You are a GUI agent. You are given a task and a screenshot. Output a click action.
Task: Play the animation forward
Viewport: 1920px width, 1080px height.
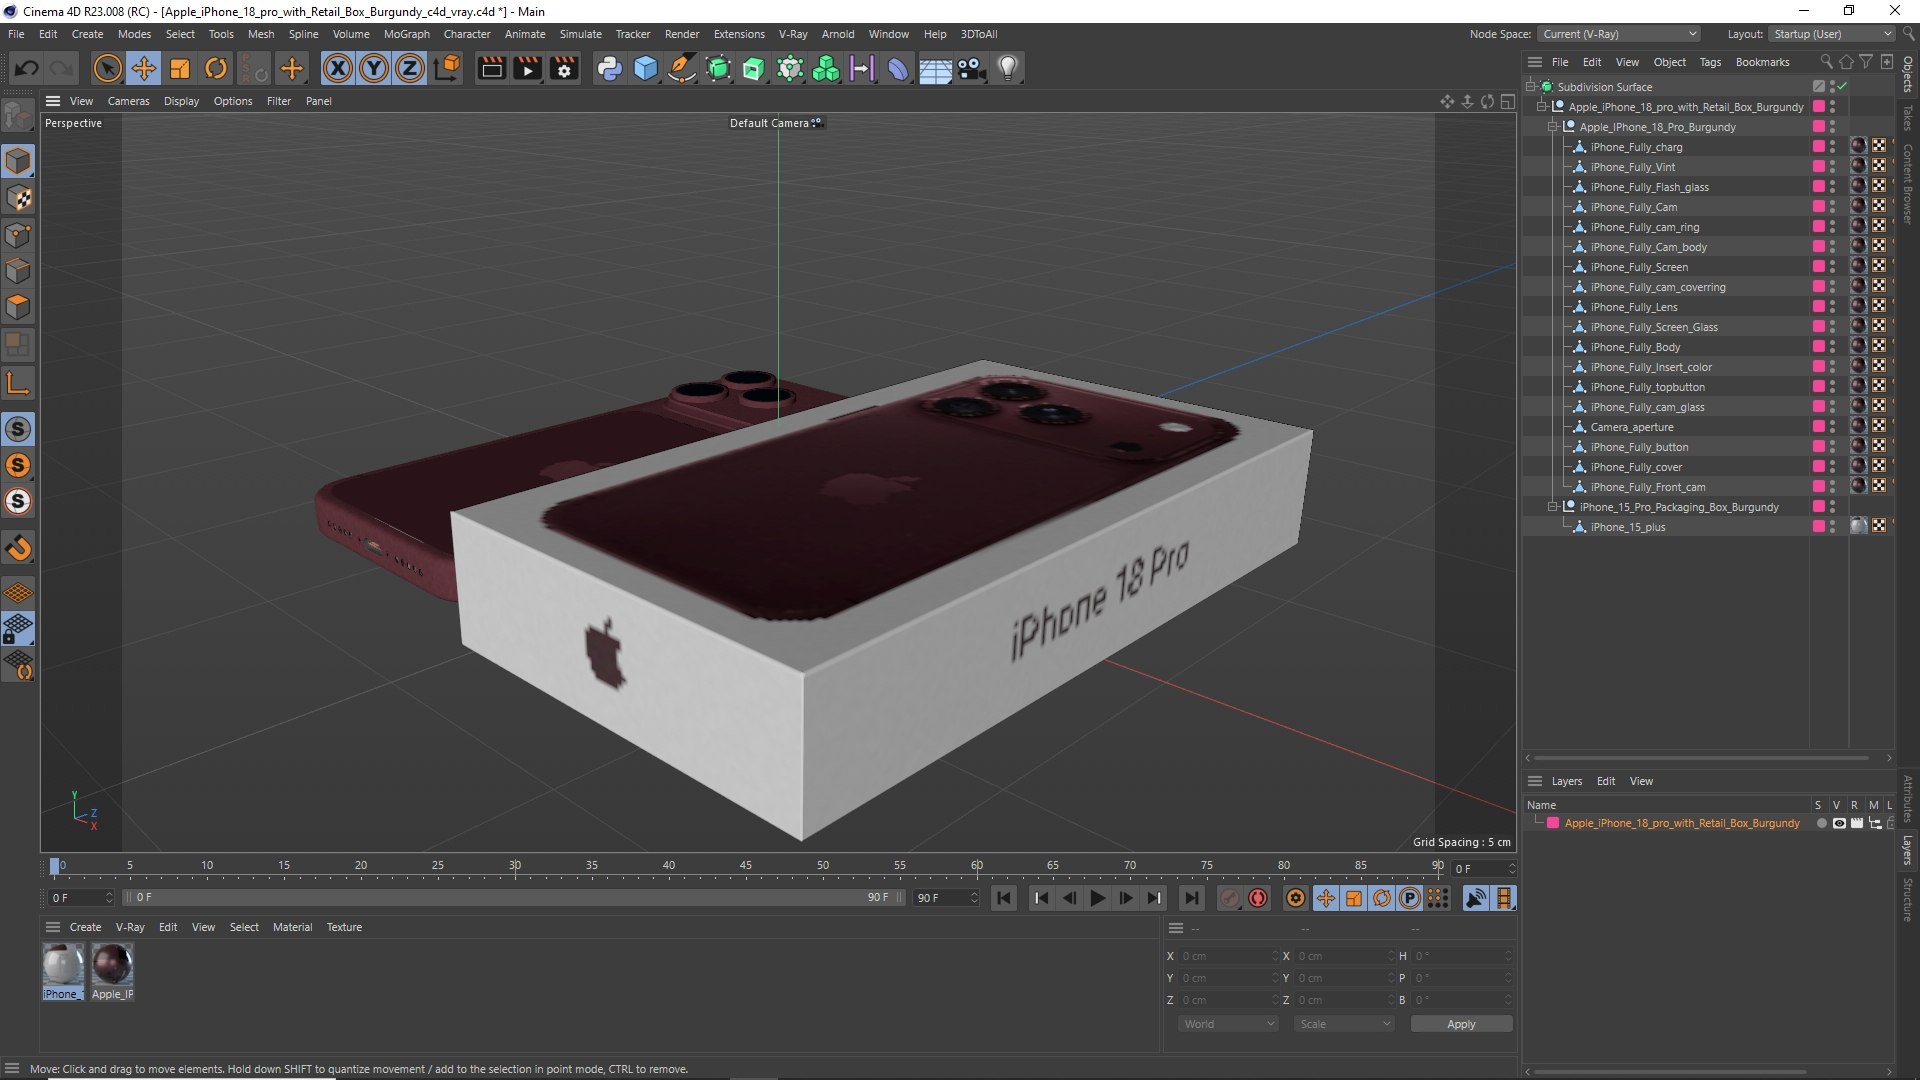(1097, 898)
